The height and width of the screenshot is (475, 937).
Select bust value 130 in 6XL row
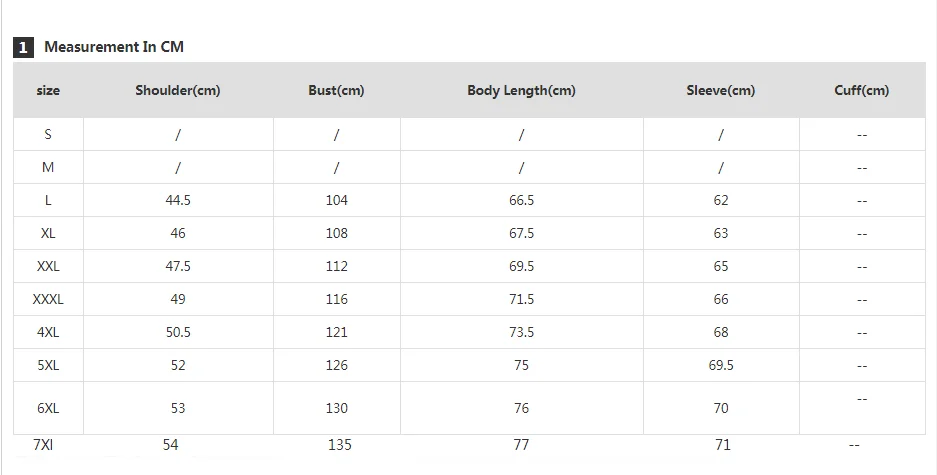(x=337, y=408)
